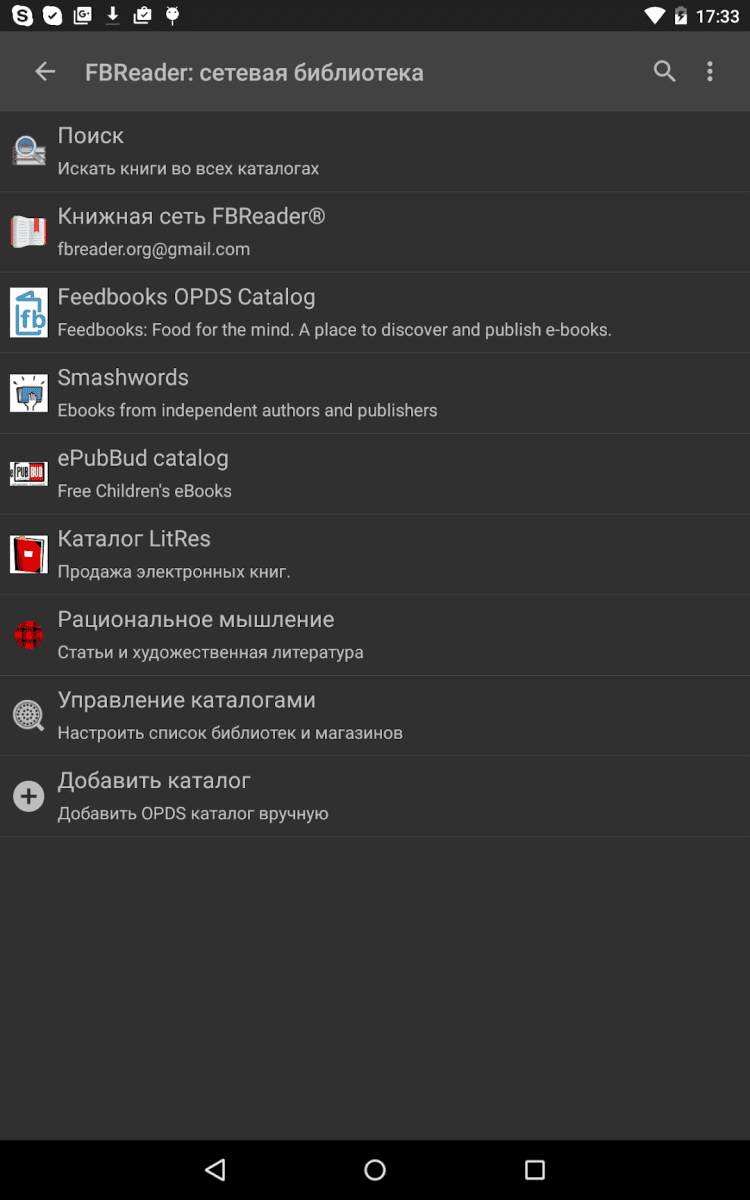Open 'Книжная сеть FBReader' entry
The height and width of the screenshot is (1200, 750).
coord(191,217)
